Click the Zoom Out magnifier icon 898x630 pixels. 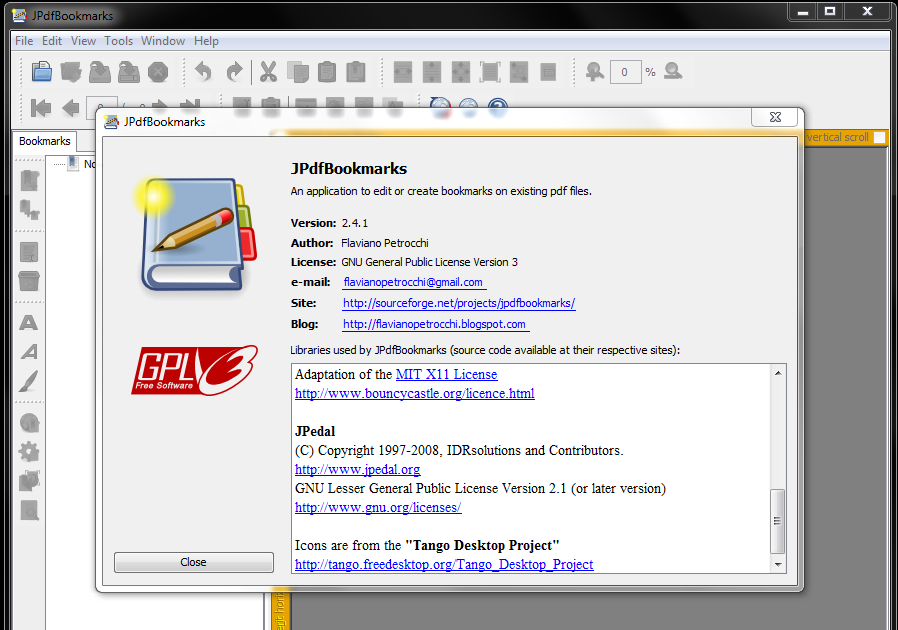click(x=673, y=72)
